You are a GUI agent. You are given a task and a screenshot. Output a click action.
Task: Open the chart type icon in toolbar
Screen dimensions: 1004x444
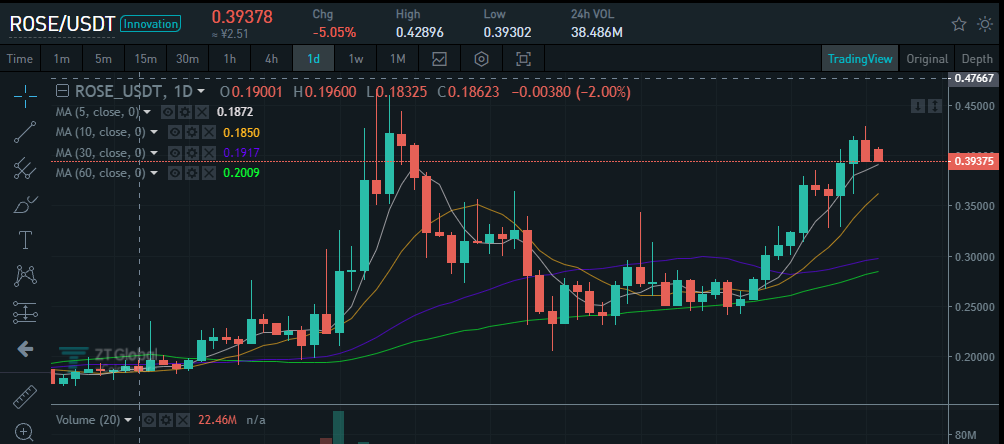439,59
